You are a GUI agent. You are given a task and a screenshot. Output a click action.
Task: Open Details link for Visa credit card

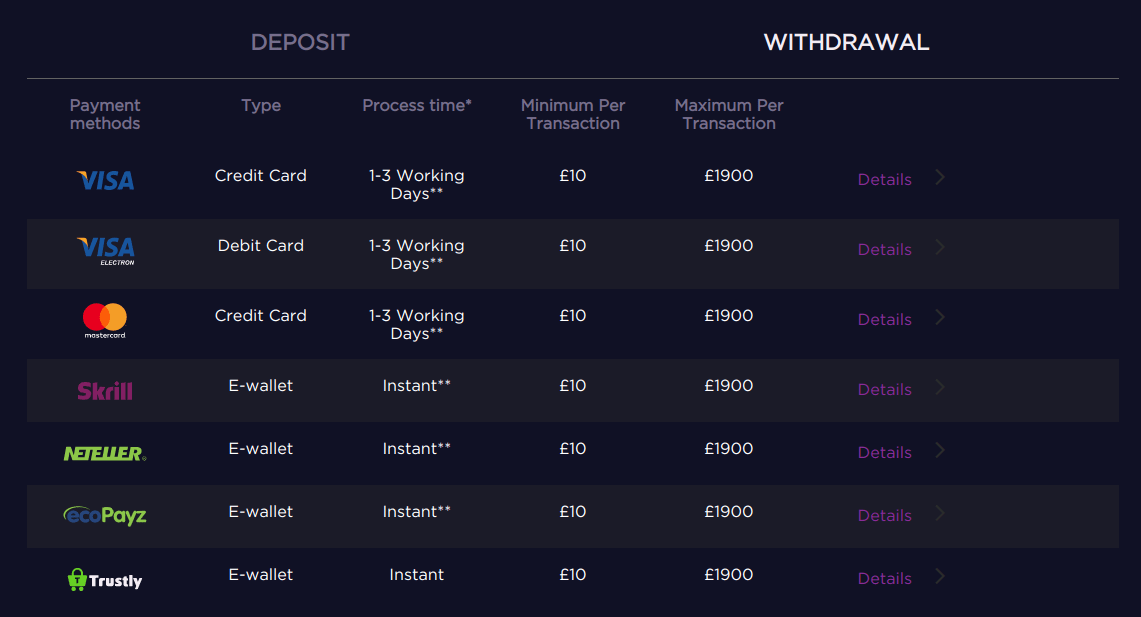[884, 180]
